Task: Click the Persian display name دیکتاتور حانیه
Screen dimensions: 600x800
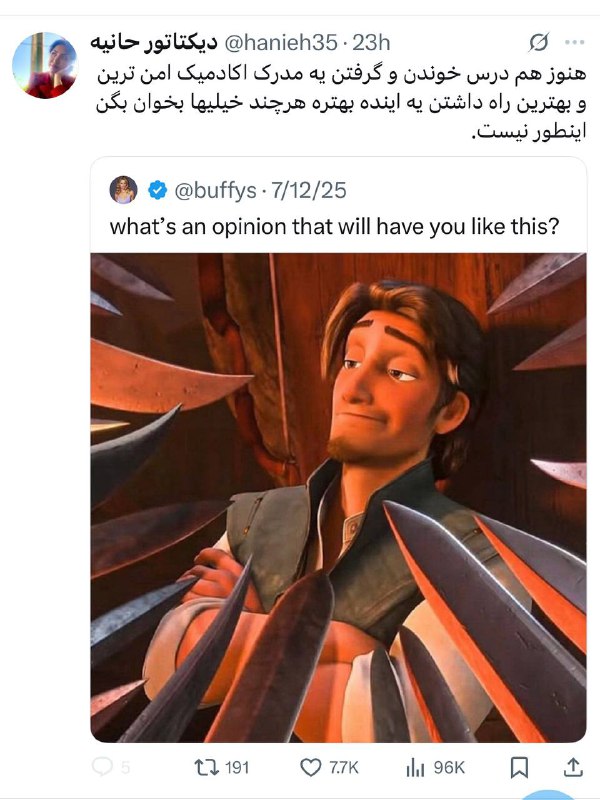Action: [154, 43]
